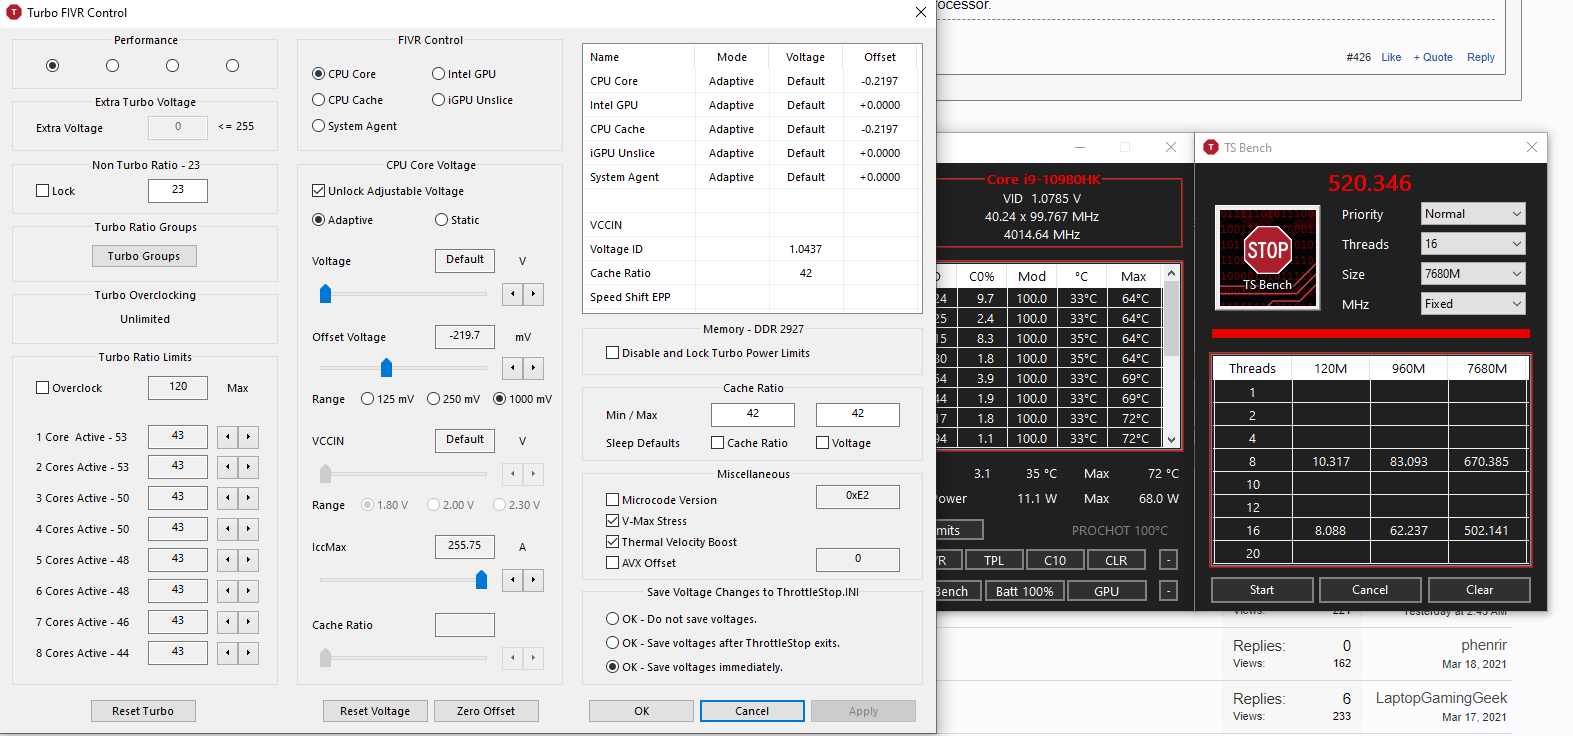1573x736 pixels.
Task: Select OK - Do not save voltages
Action: point(681,619)
